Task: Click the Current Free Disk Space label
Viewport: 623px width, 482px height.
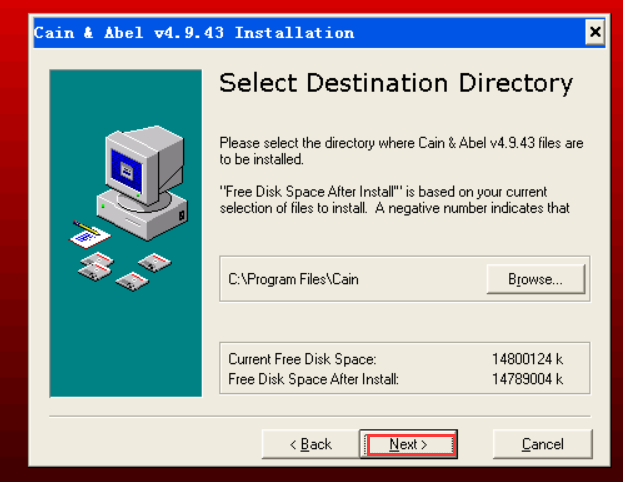Action: [302, 359]
